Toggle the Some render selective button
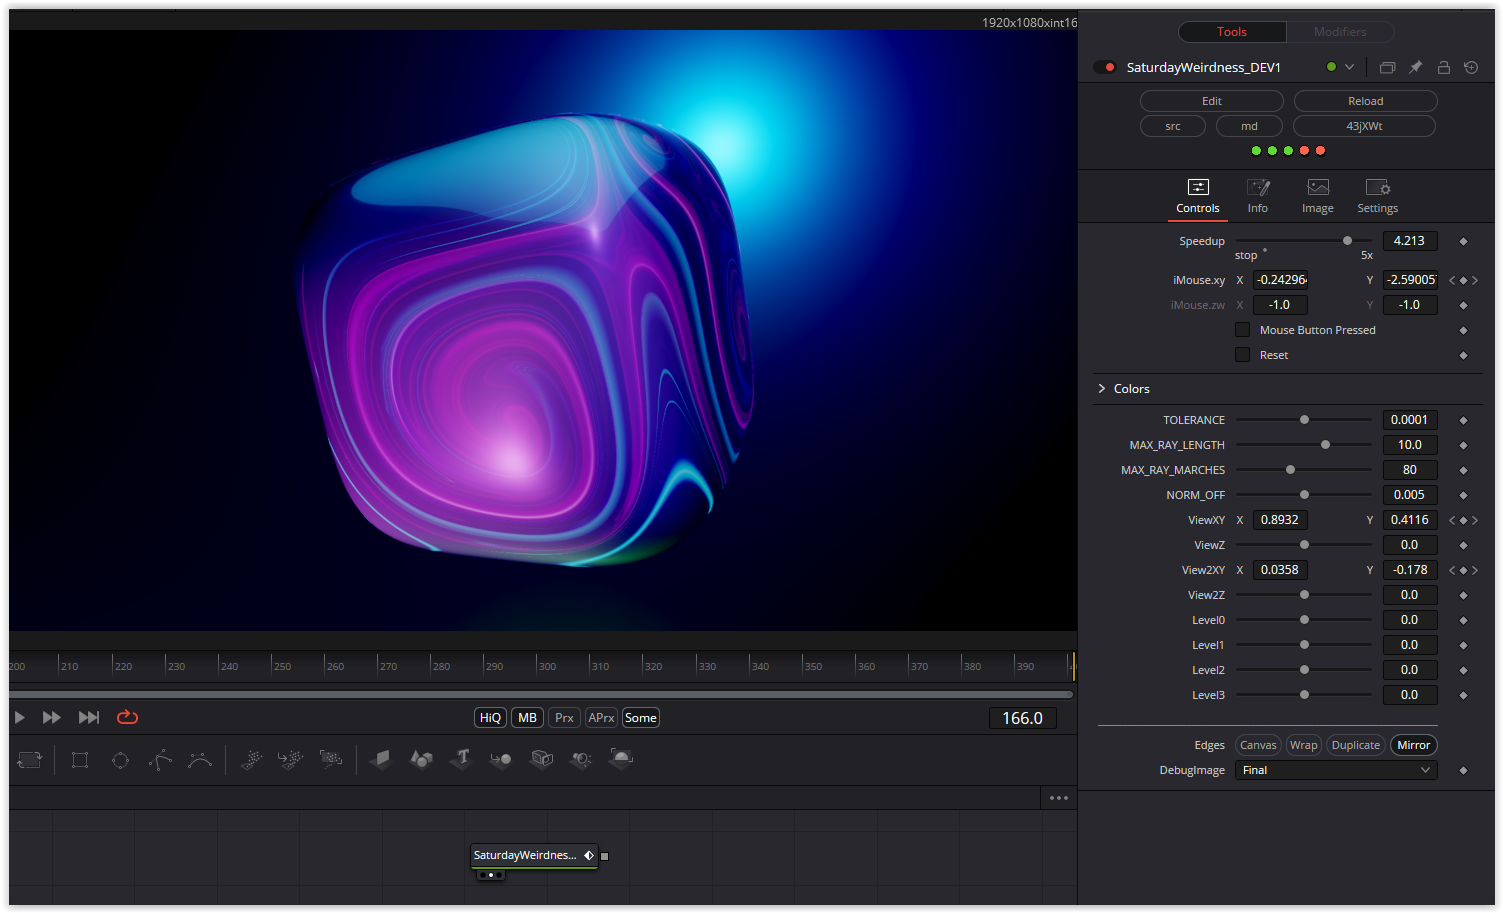This screenshot has width=1503, height=913. tap(641, 718)
